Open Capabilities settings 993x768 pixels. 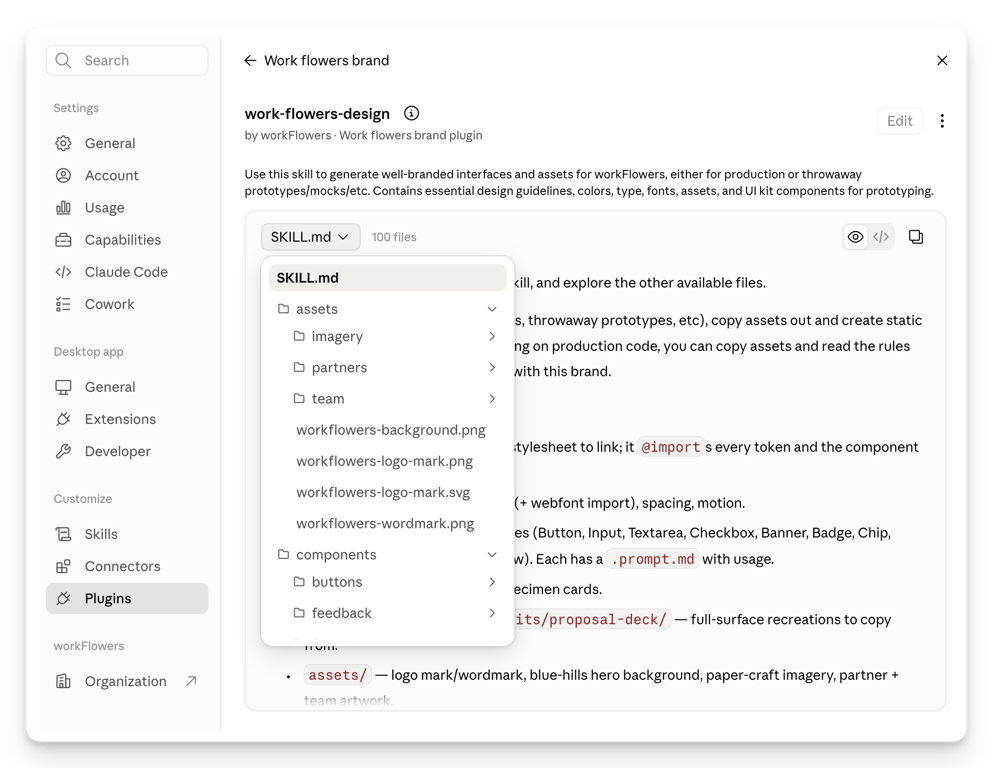click(127, 240)
